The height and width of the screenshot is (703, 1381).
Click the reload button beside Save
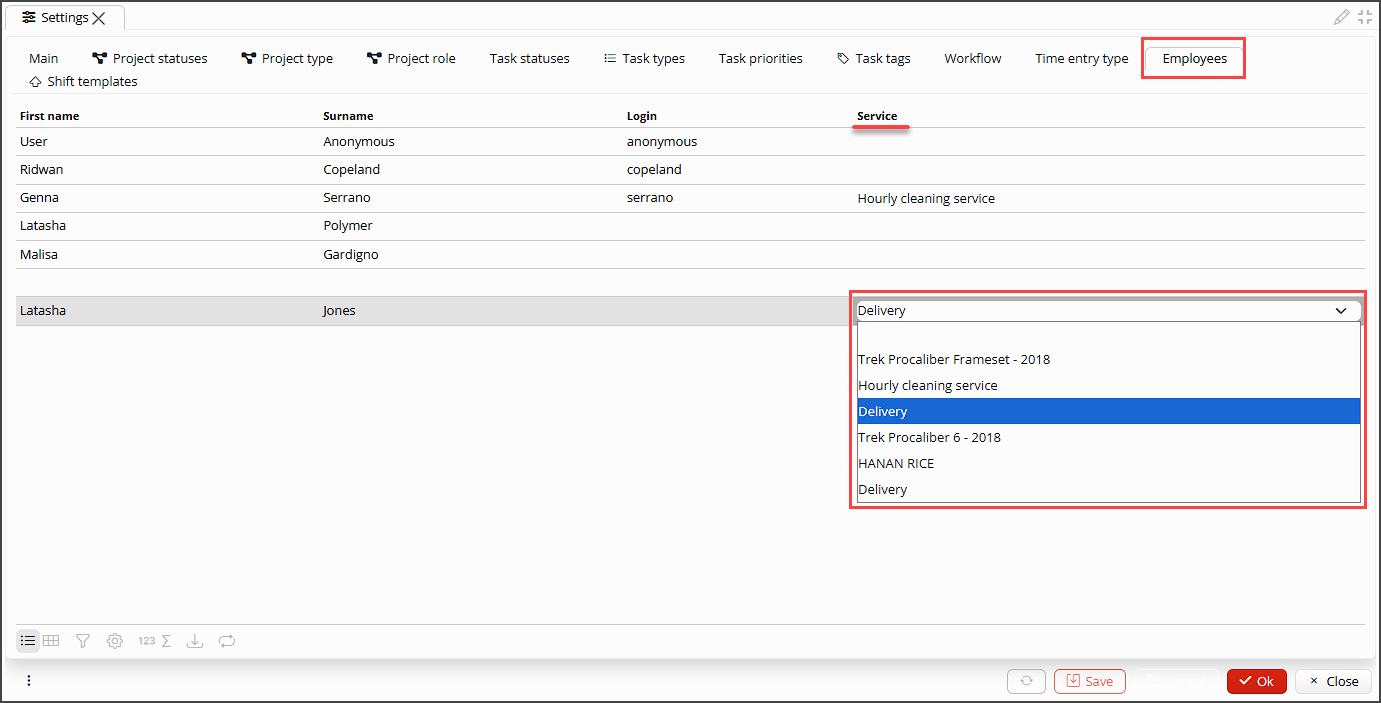pyautogui.click(x=1026, y=681)
